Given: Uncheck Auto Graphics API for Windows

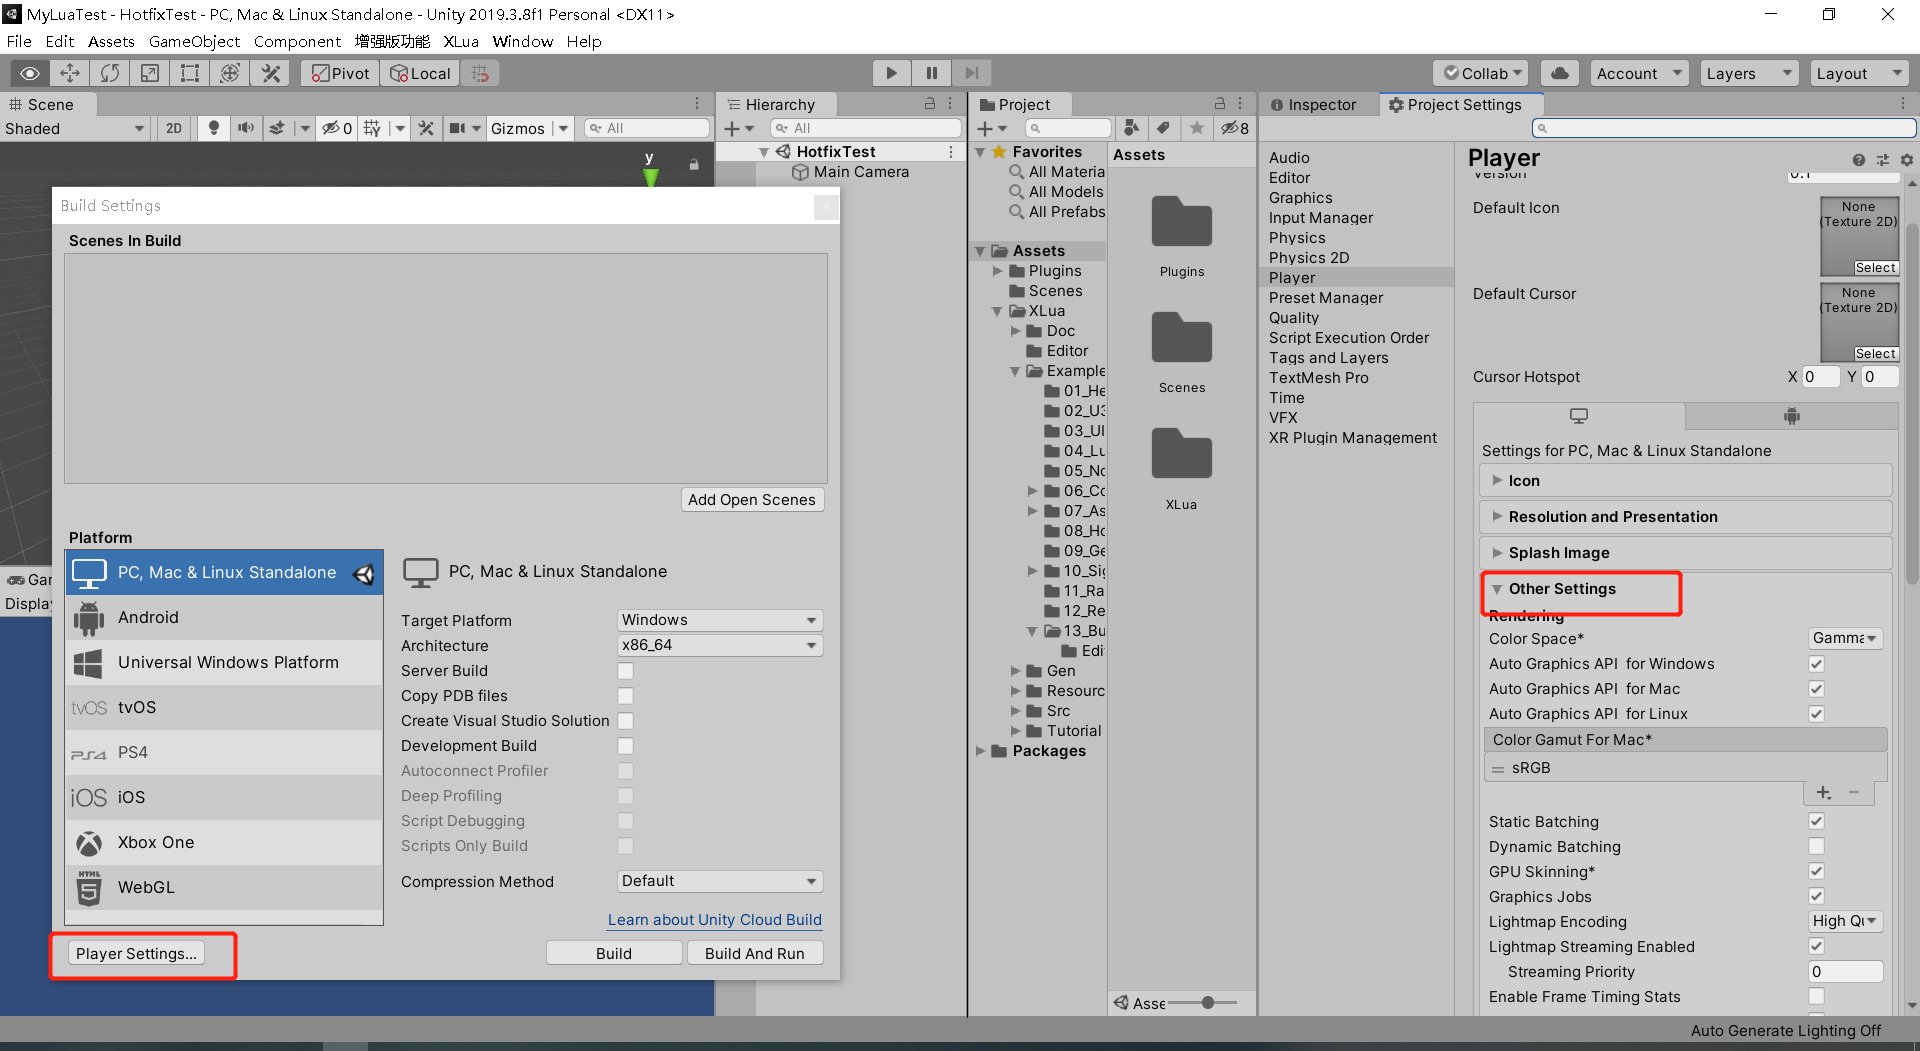Looking at the screenshot, I should pyautogui.click(x=1816, y=664).
